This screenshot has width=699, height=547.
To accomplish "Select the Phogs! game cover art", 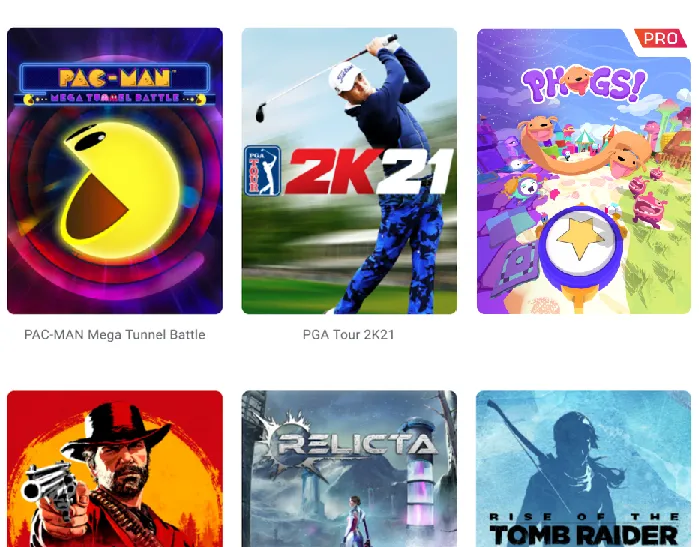I will tap(584, 171).
